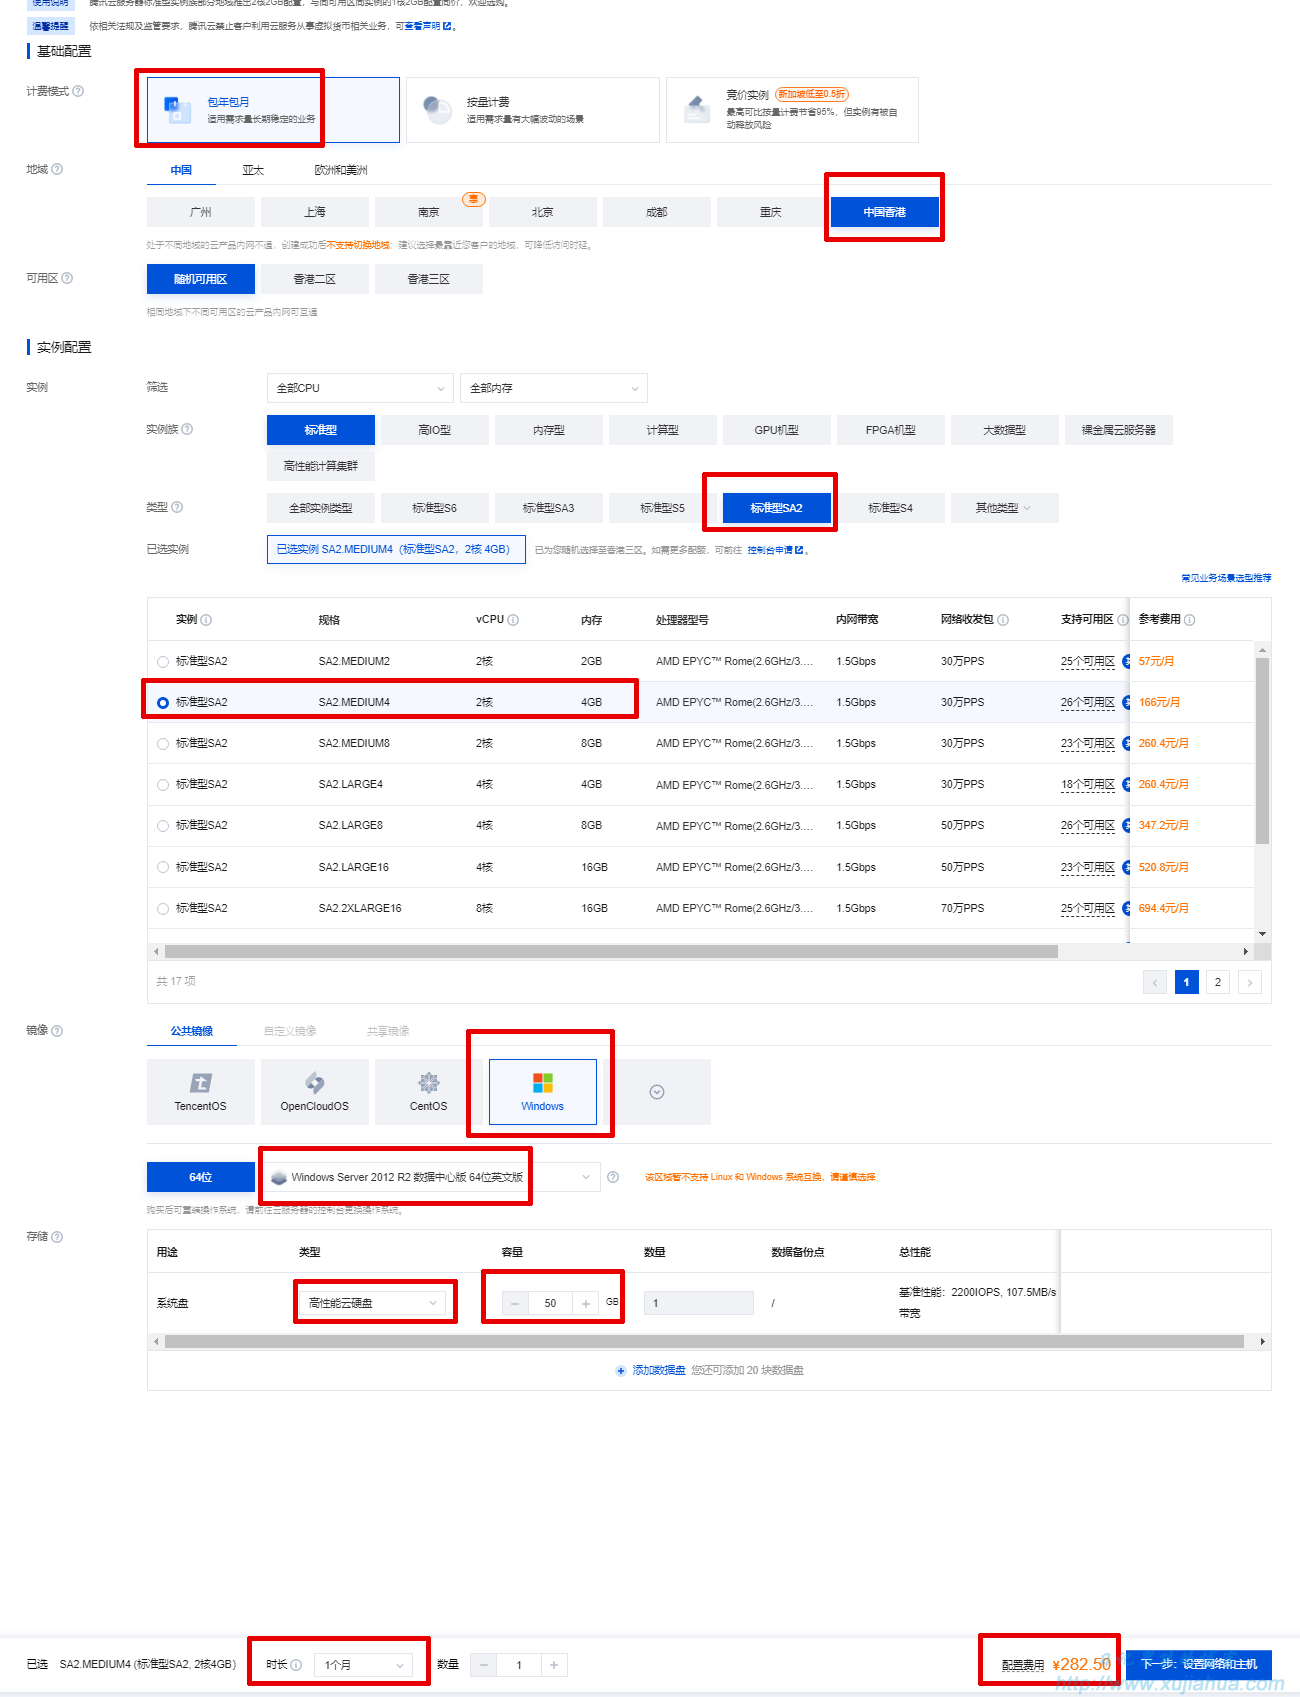The width and height of the screenshot is (1300, 1697).
Task: Click the 竞价实例 billing mode card
Action: click(792, 110)
